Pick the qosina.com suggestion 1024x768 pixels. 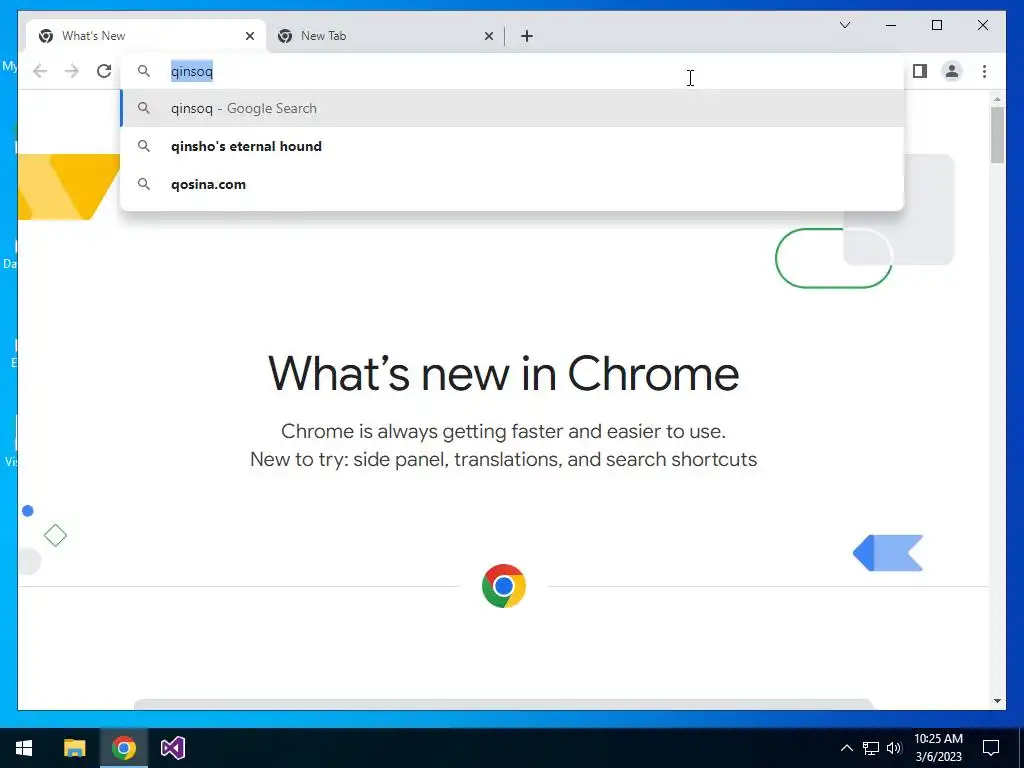tap(512, 184)
